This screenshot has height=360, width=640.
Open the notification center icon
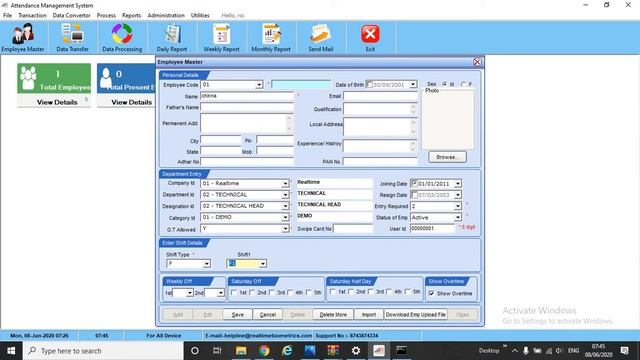624,351
